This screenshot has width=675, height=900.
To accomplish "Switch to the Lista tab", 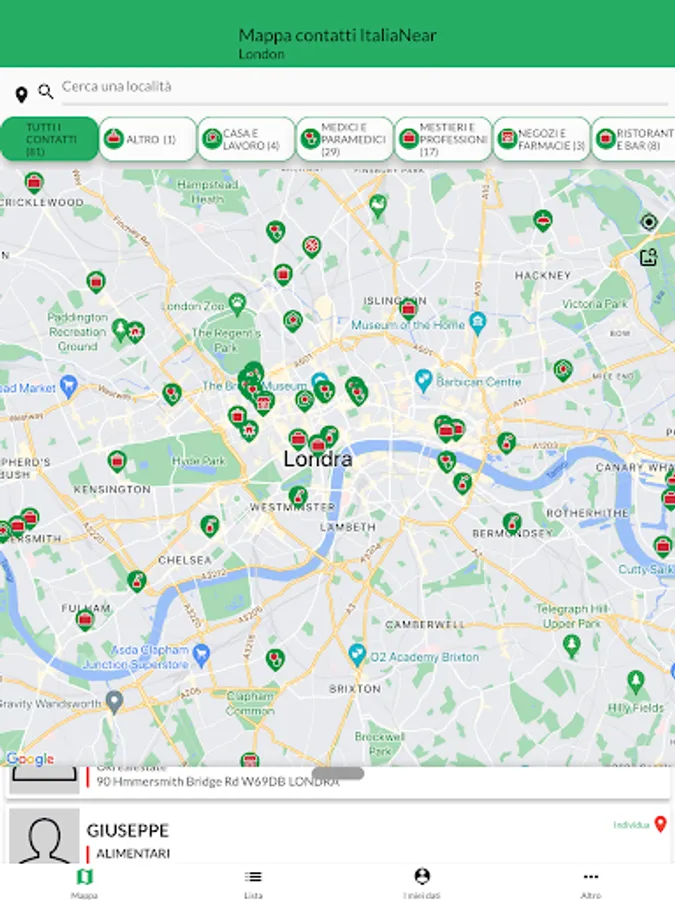I will pos(253,883).
